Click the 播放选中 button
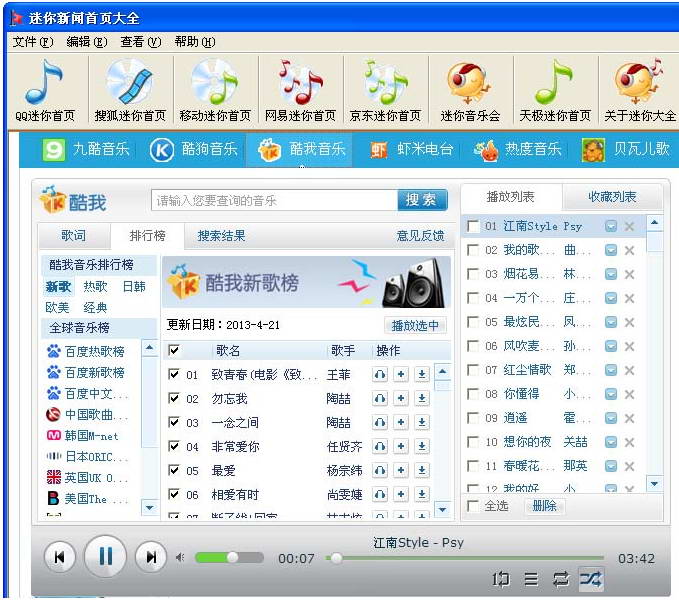 [415, 325]
